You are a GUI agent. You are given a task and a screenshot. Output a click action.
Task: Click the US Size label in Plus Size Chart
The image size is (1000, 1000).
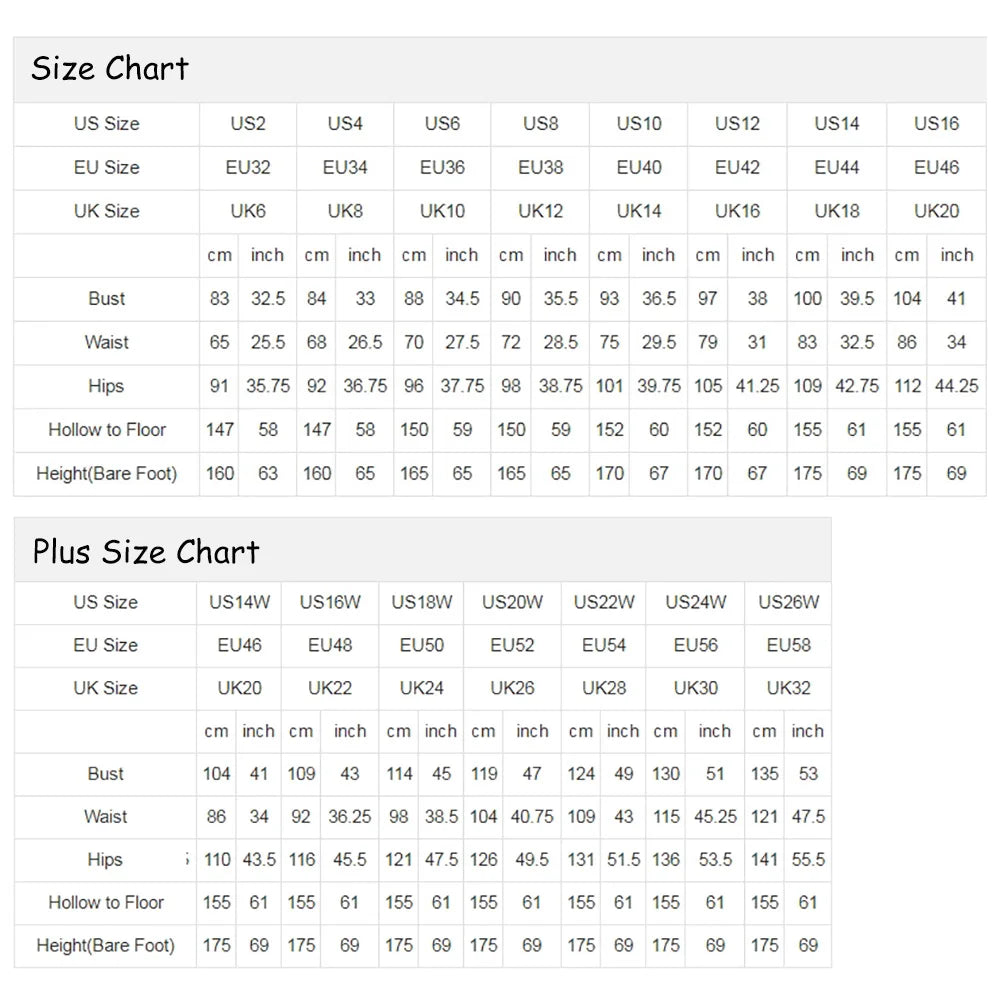click(105, 602)
